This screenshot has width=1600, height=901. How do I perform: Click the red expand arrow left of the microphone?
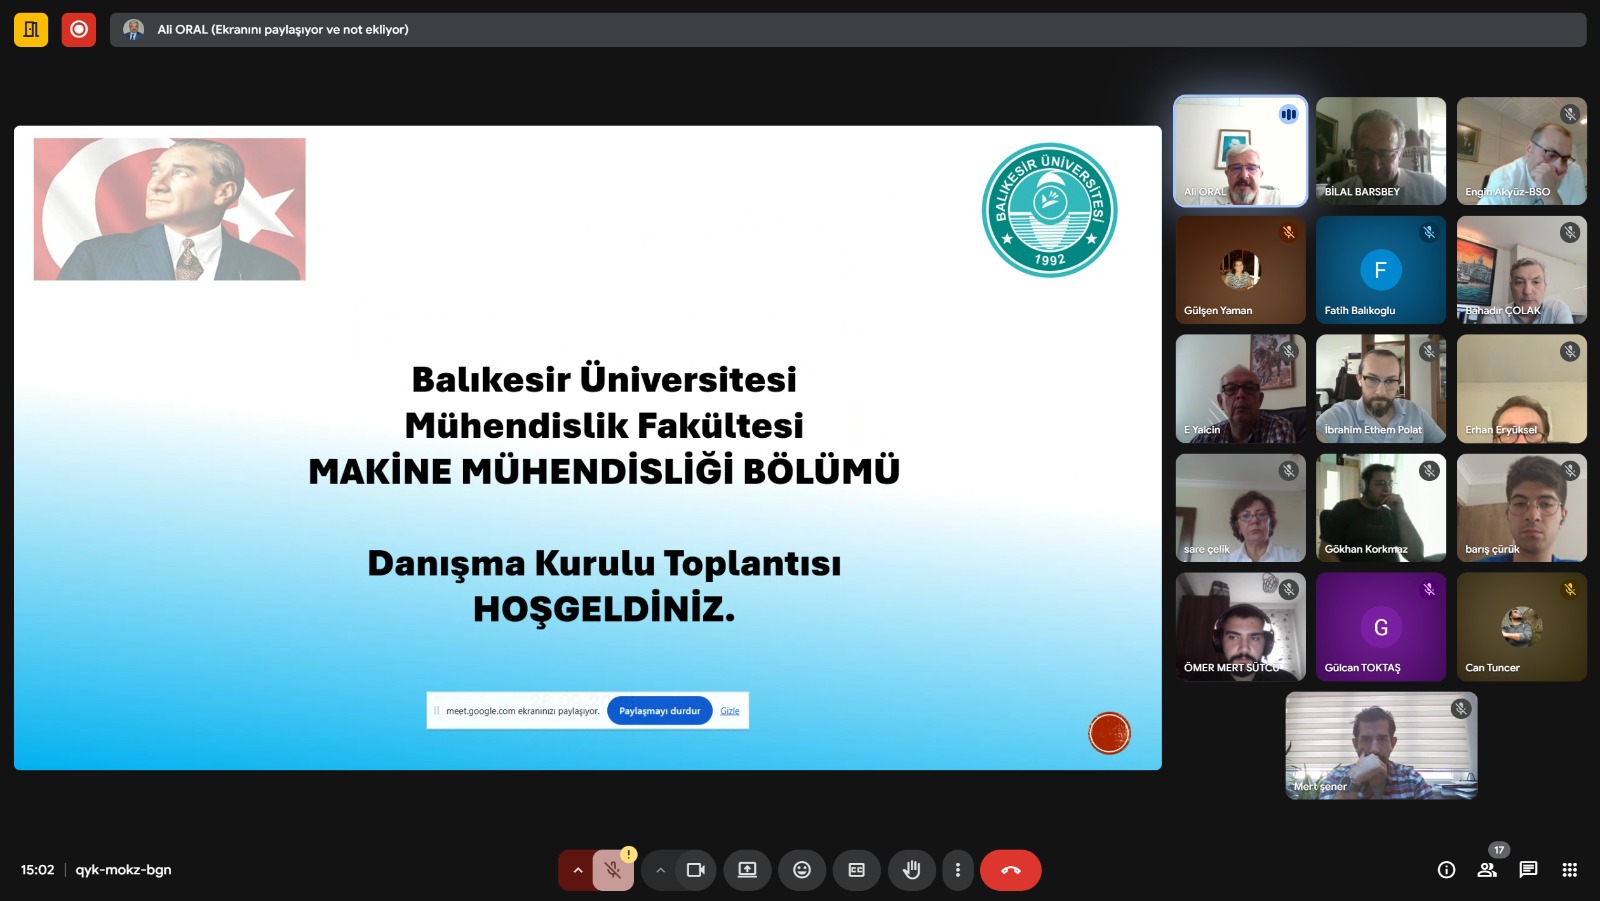[x=577, y=870]
